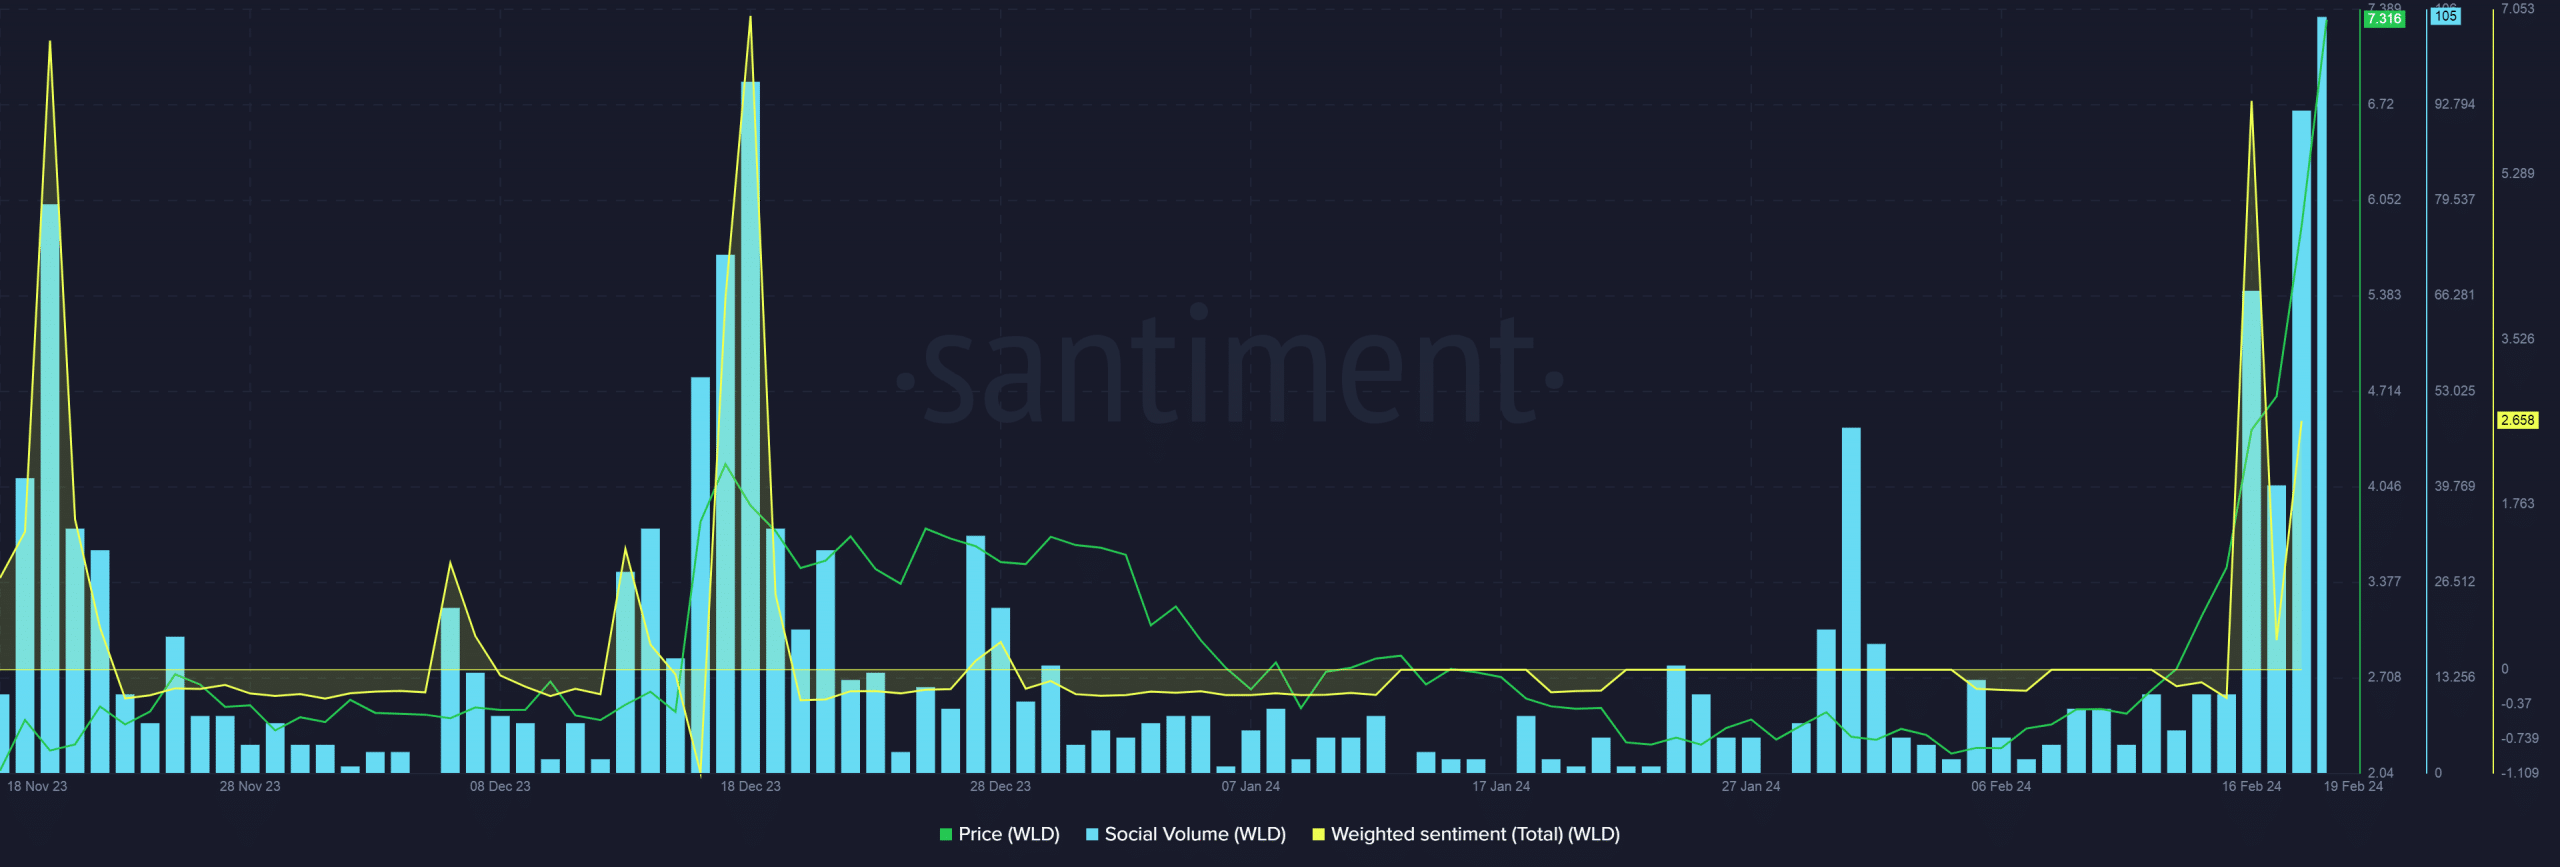This screenshot has height=867, width=2560.
Task: Click the 2.04 price axis value
Action: pos(2381,773)
